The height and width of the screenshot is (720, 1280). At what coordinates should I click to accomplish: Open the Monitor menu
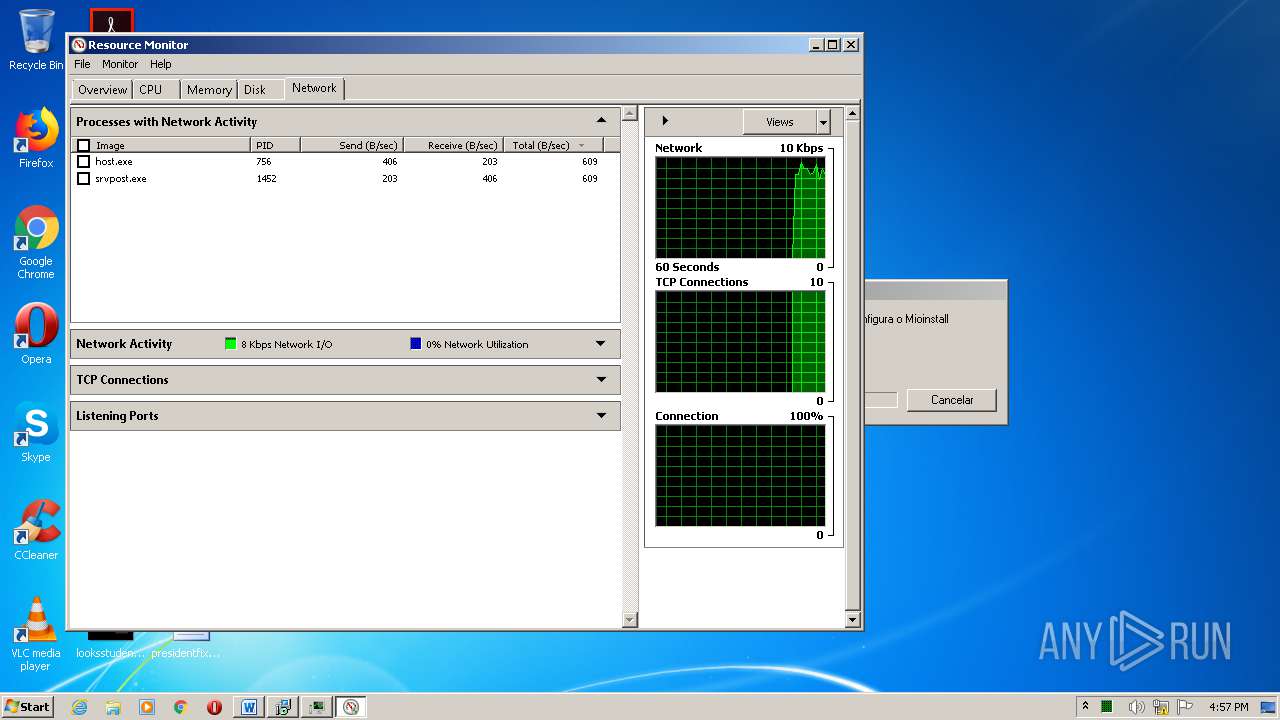pyautogui.click(x=120, y=64)
